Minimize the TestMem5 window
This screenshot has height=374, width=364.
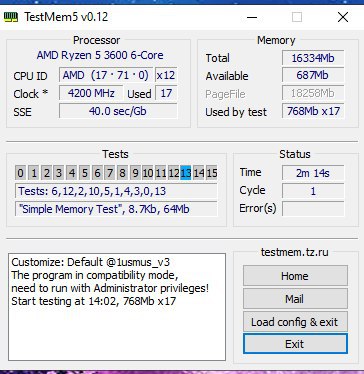tap(252, 17)
